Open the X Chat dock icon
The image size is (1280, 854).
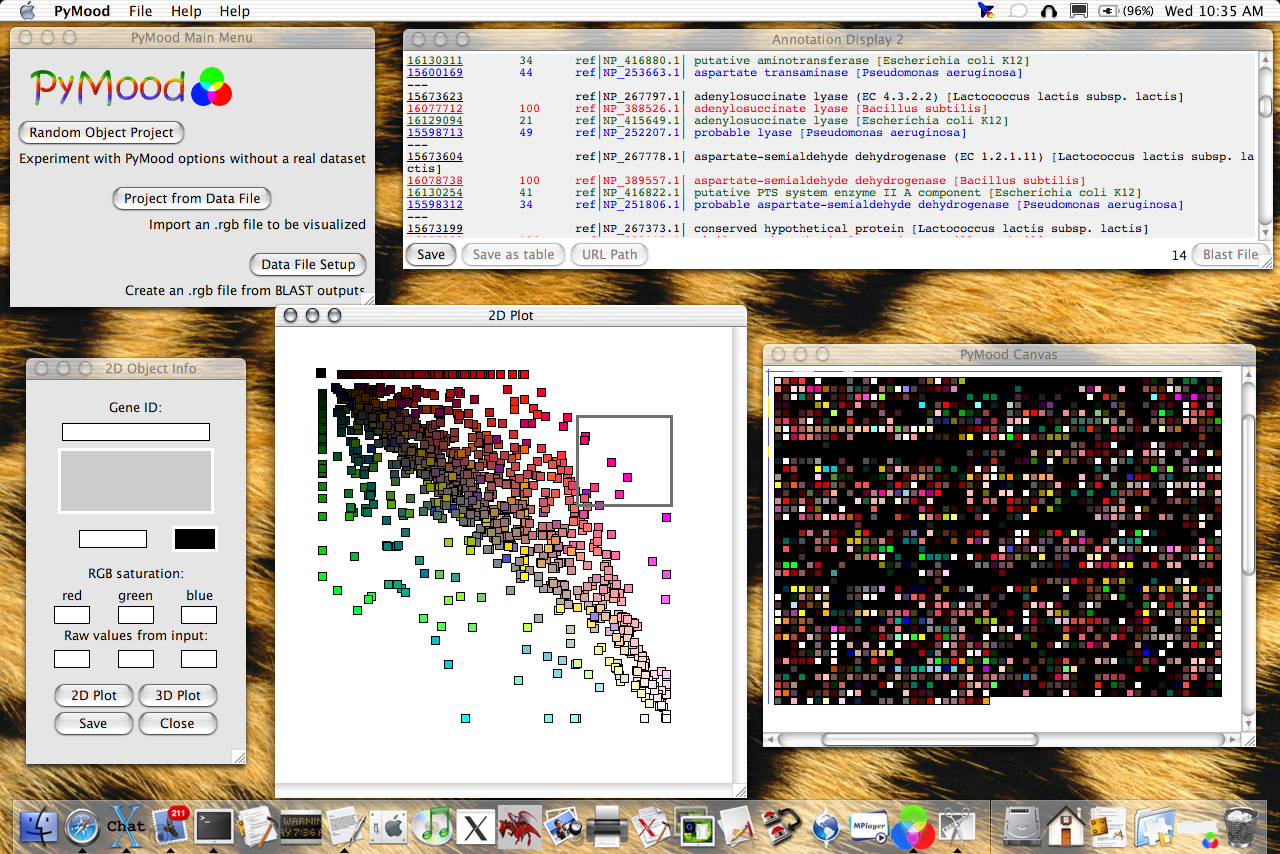coord(126,826)
